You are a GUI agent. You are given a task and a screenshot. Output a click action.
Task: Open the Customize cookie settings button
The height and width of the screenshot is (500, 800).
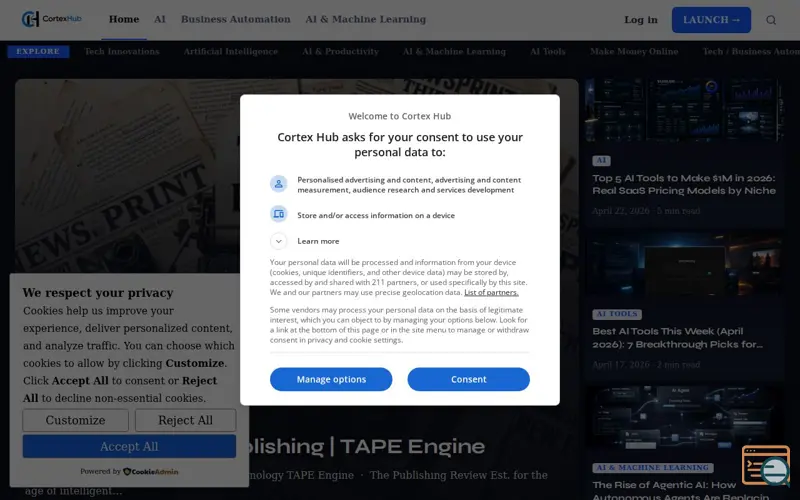click(x=76, y=420)
